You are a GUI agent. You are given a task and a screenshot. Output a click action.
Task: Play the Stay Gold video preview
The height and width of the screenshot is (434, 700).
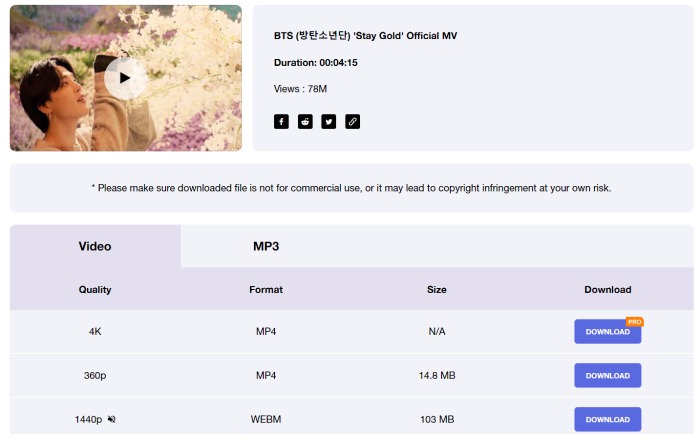pos(125,78)
